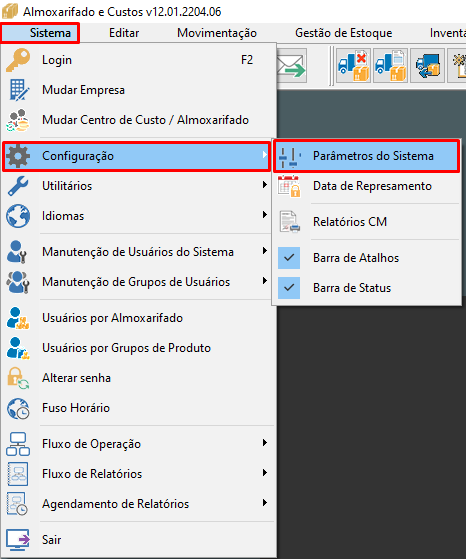Click the Fuso Horário clock globe icon
Image resolution: width=466 pixels, height=559 pixels.
coord(18,408)
